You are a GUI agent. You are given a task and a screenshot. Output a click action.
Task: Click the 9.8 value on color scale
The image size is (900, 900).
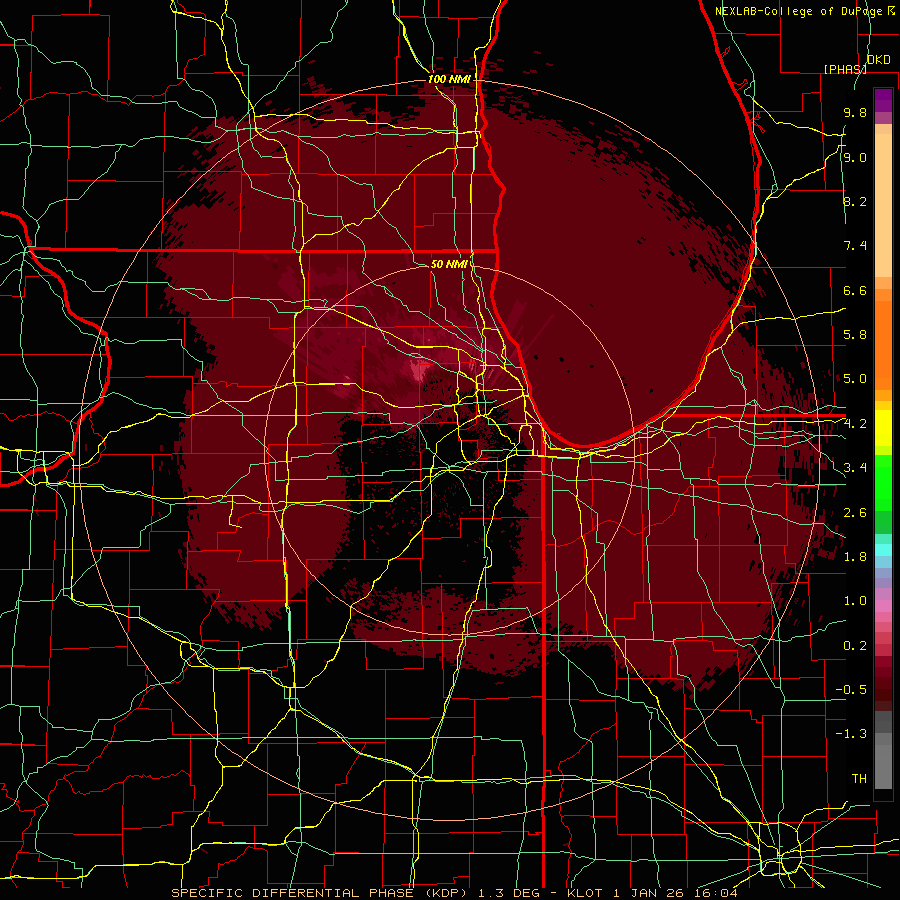[855, 113]
